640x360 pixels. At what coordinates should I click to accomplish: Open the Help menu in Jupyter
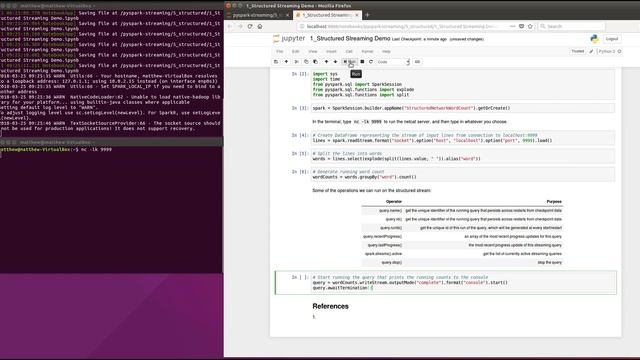[386, 51]
